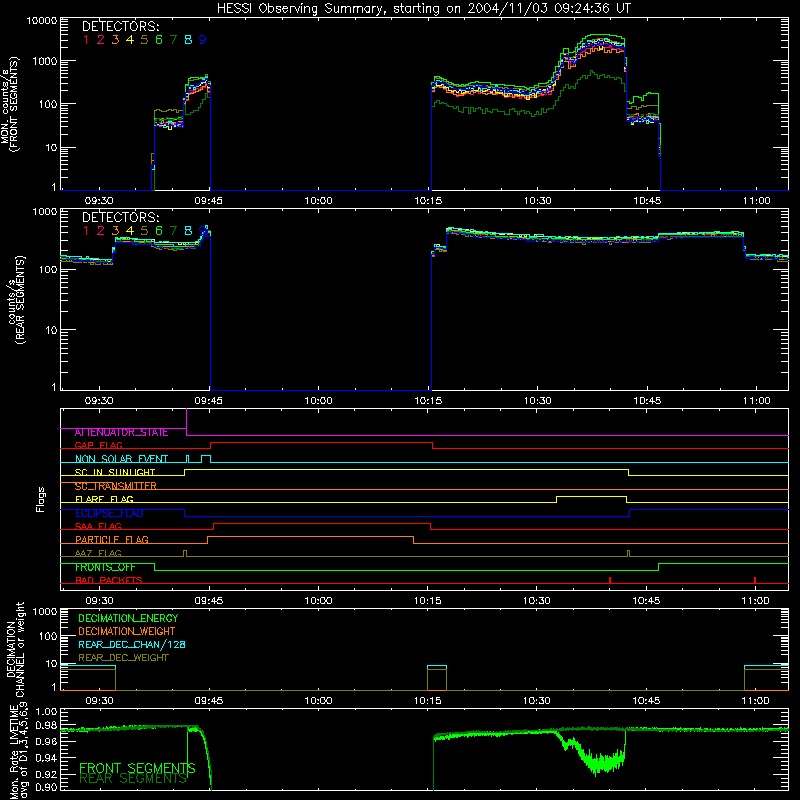The image size is (800, 800).
Task: Click 10:30 tick label under flags plot
Action: [537, 601]
